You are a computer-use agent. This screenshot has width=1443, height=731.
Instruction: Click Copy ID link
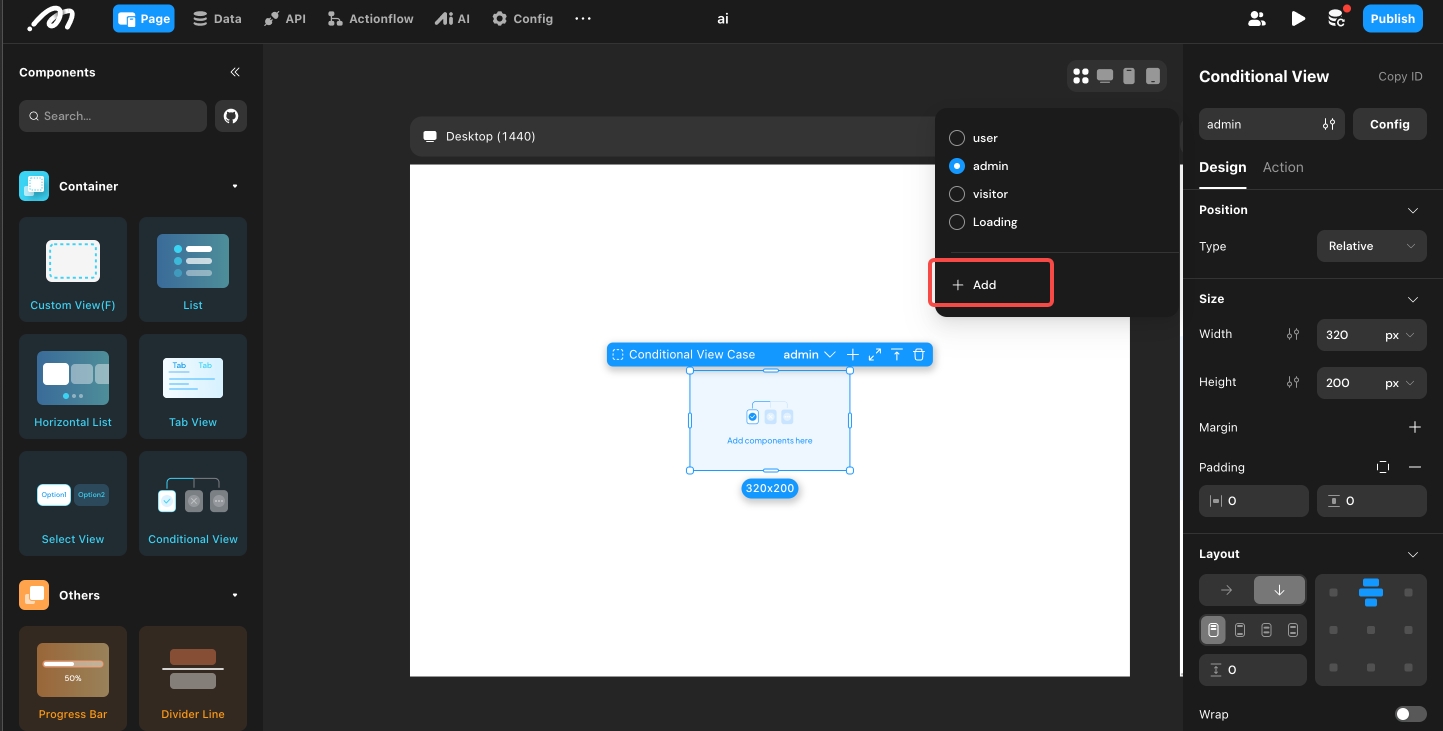click(1400, 76)
